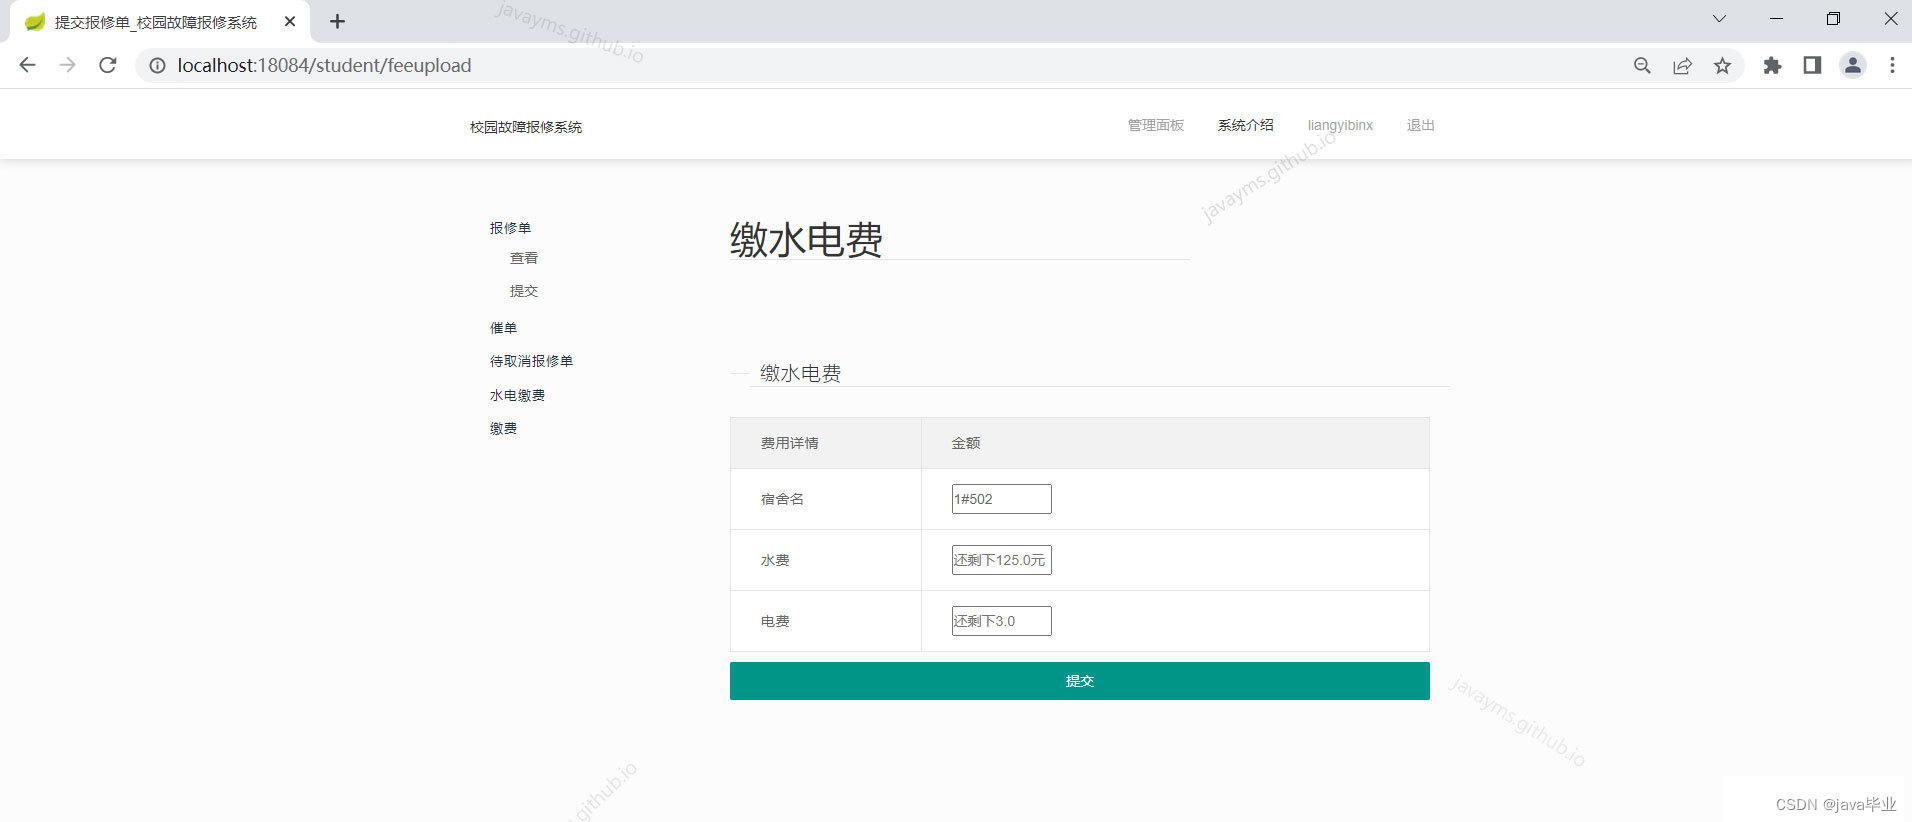Click the 电费 row label
Screen dimensions: 1912x822
click(x=775, y=621)
